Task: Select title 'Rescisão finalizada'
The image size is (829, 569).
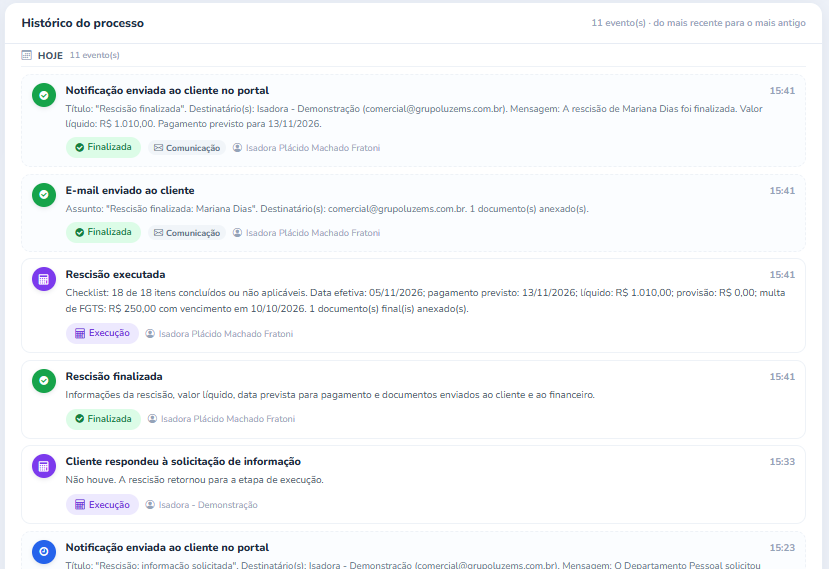Action: [114, 377]
